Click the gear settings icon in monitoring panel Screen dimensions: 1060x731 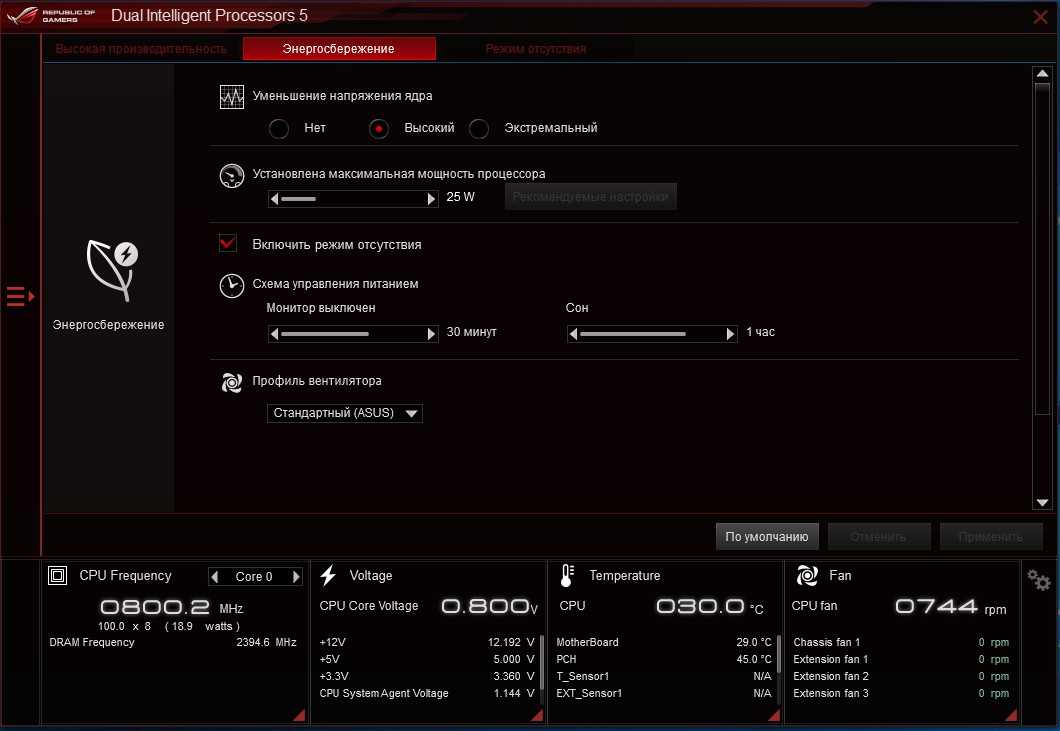click(1038, 580)
